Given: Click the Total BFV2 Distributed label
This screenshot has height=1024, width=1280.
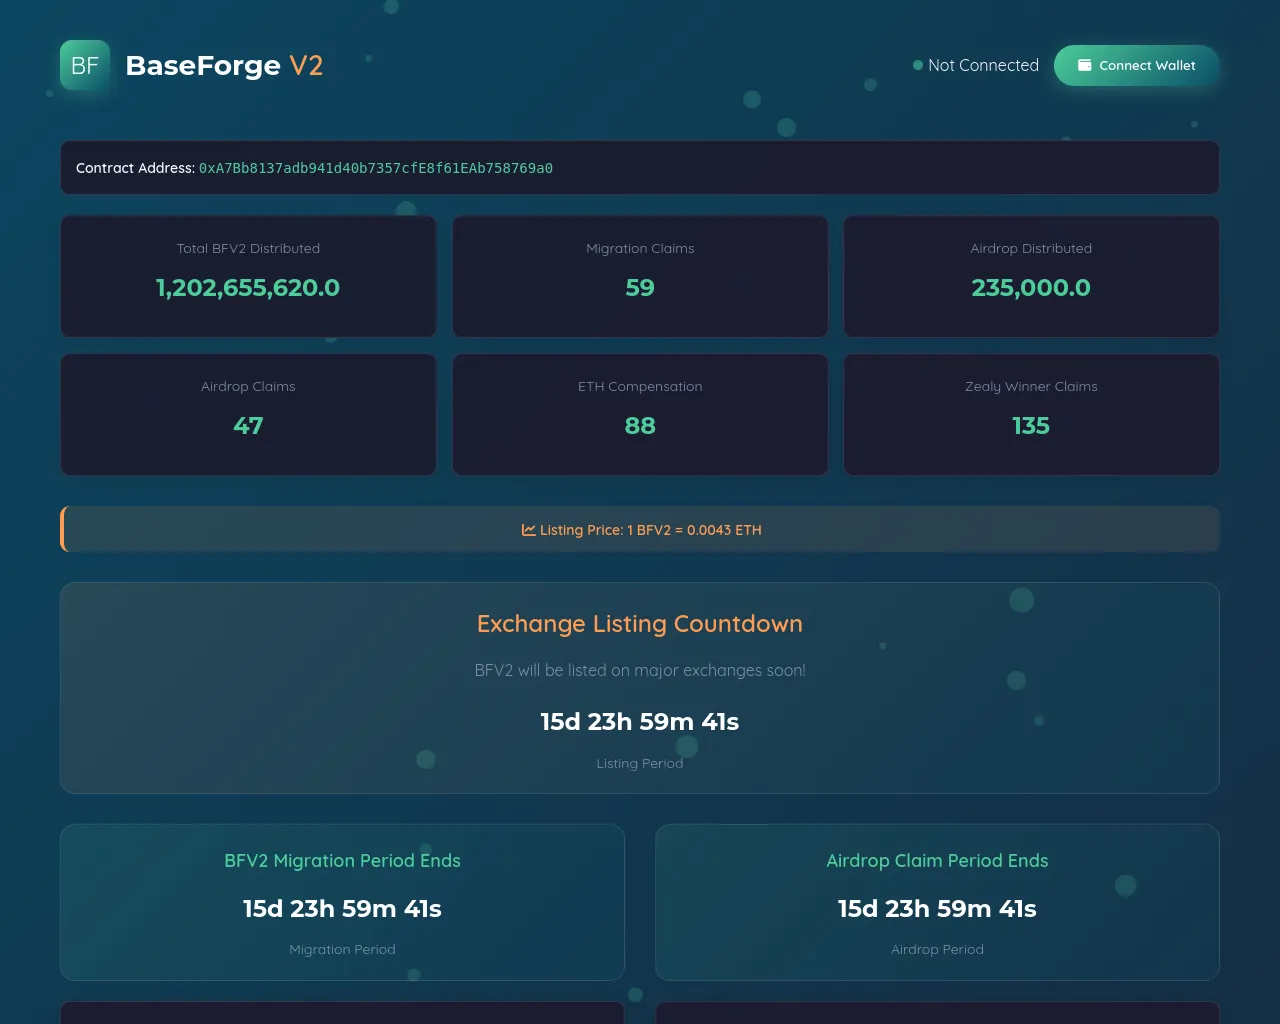Looking at the screenshot, I should (x=248, y=248).
